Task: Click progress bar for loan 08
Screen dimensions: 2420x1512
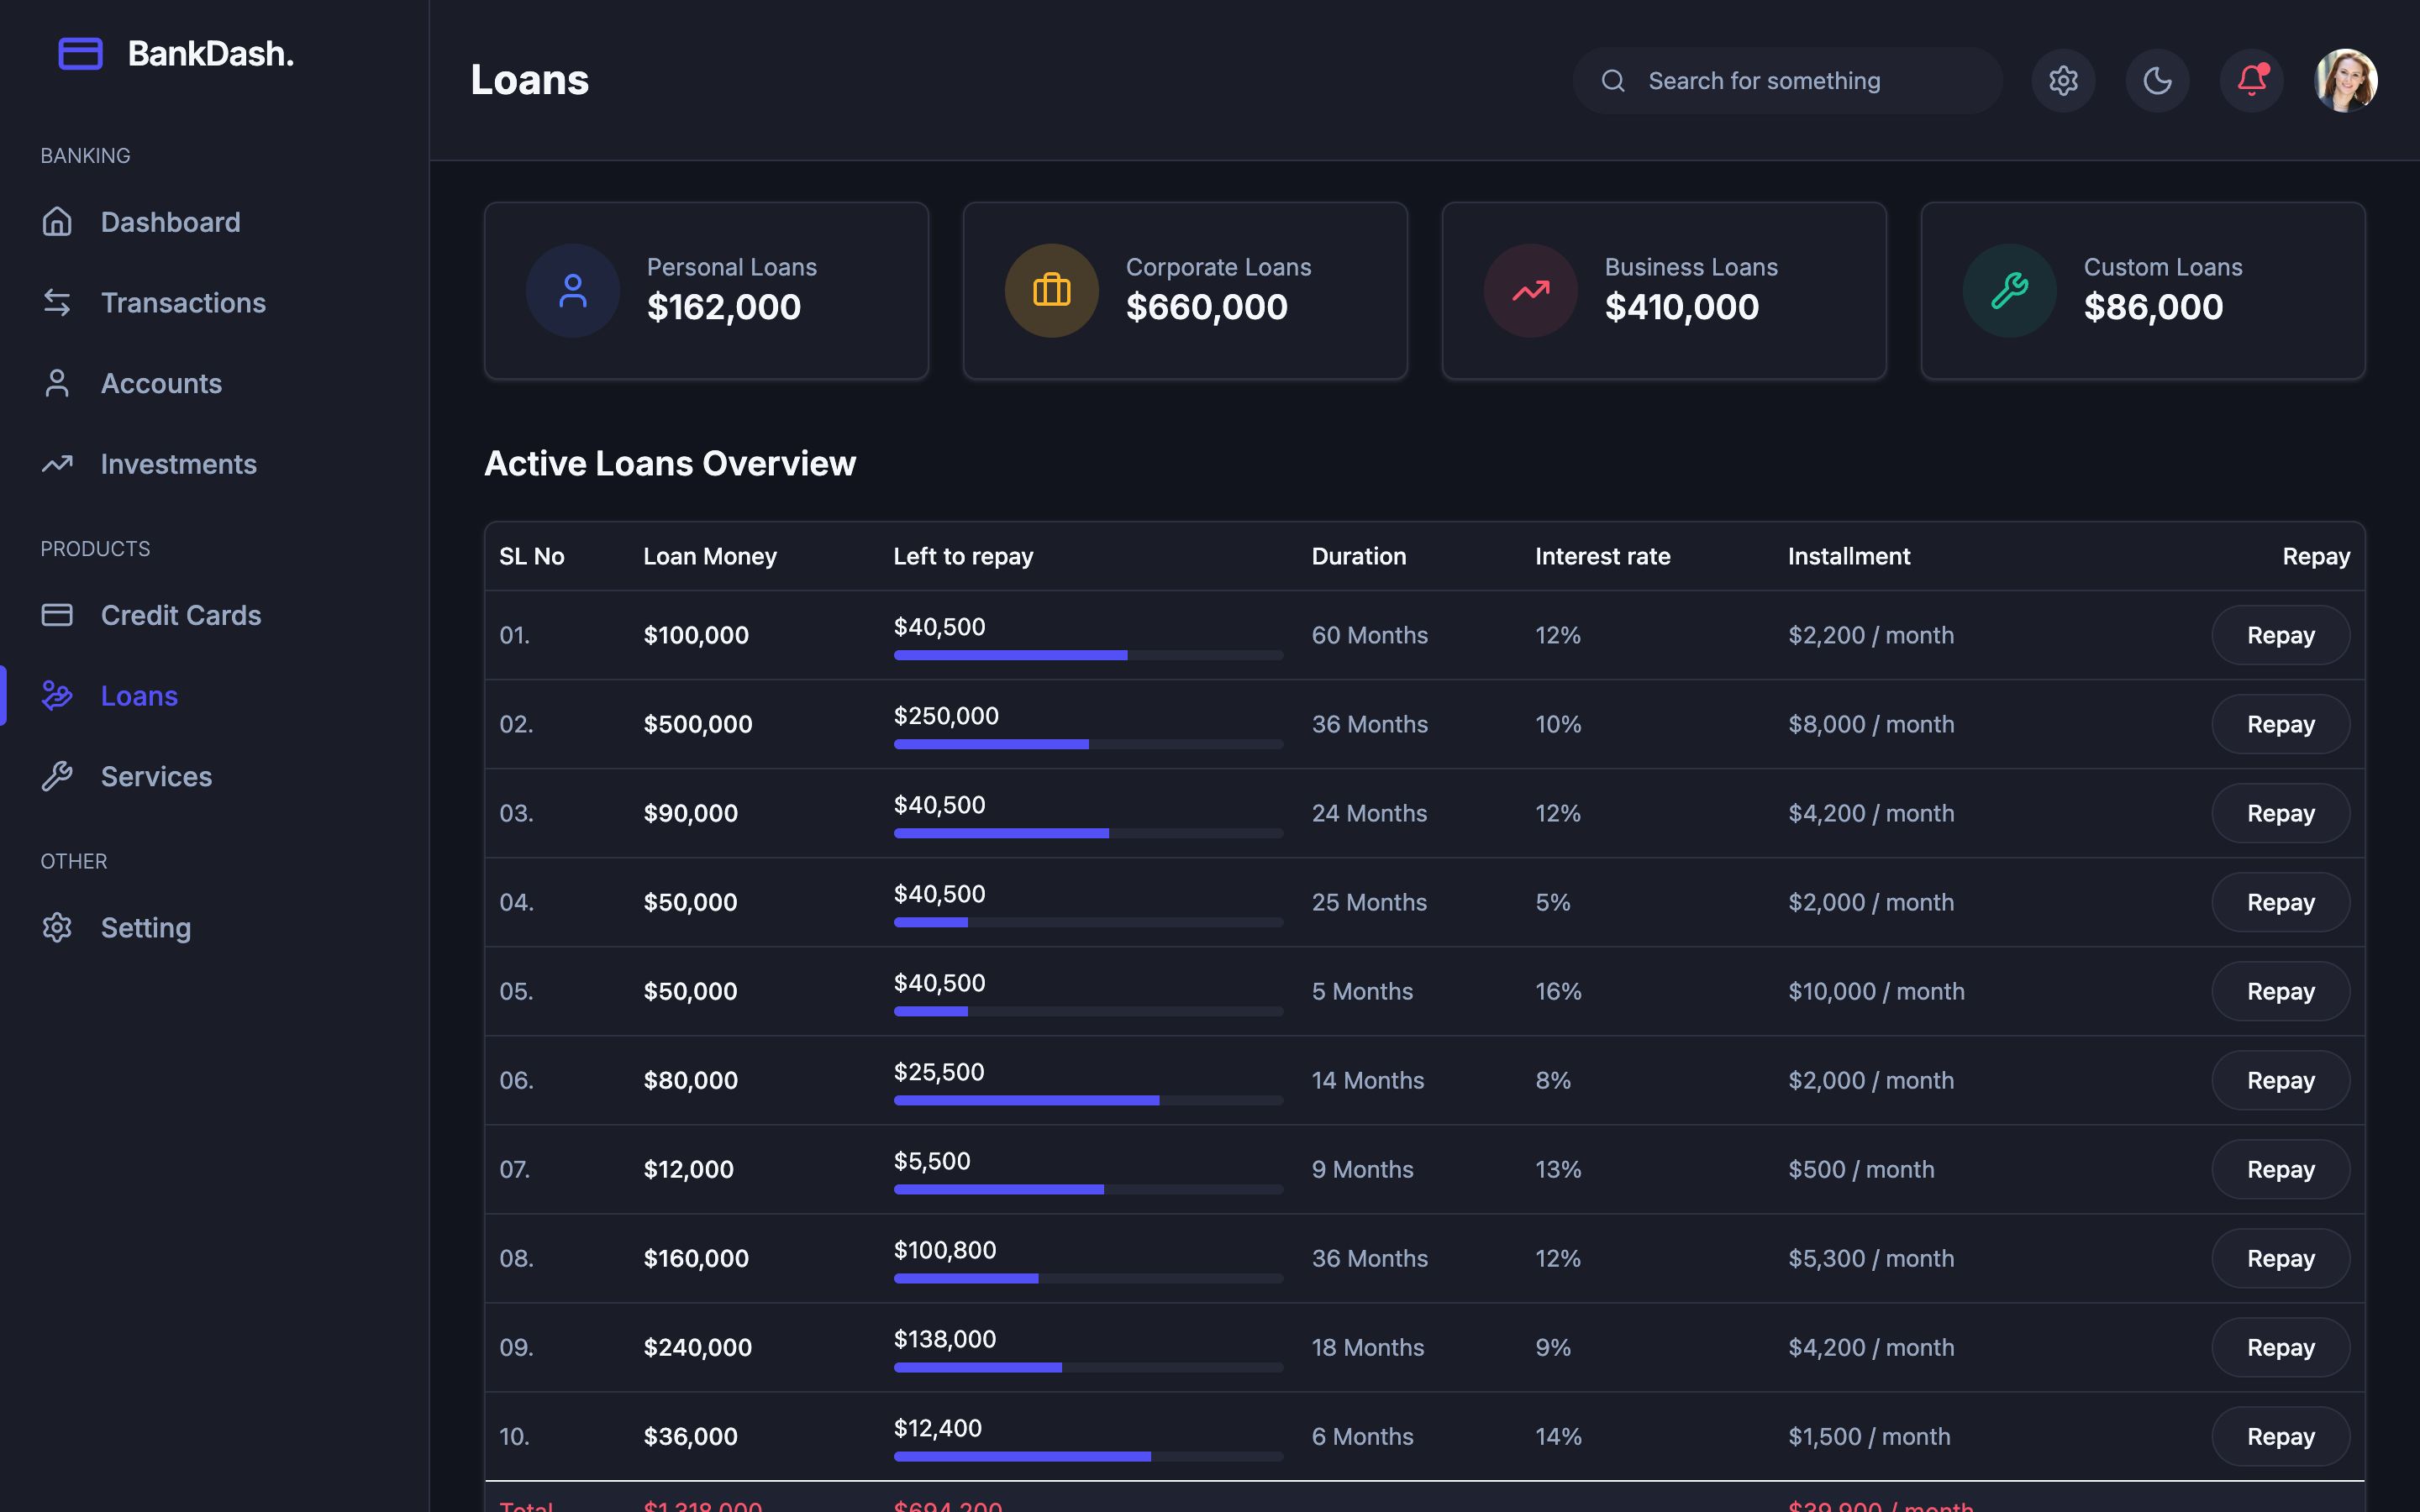Action: coord(1088,1278)
